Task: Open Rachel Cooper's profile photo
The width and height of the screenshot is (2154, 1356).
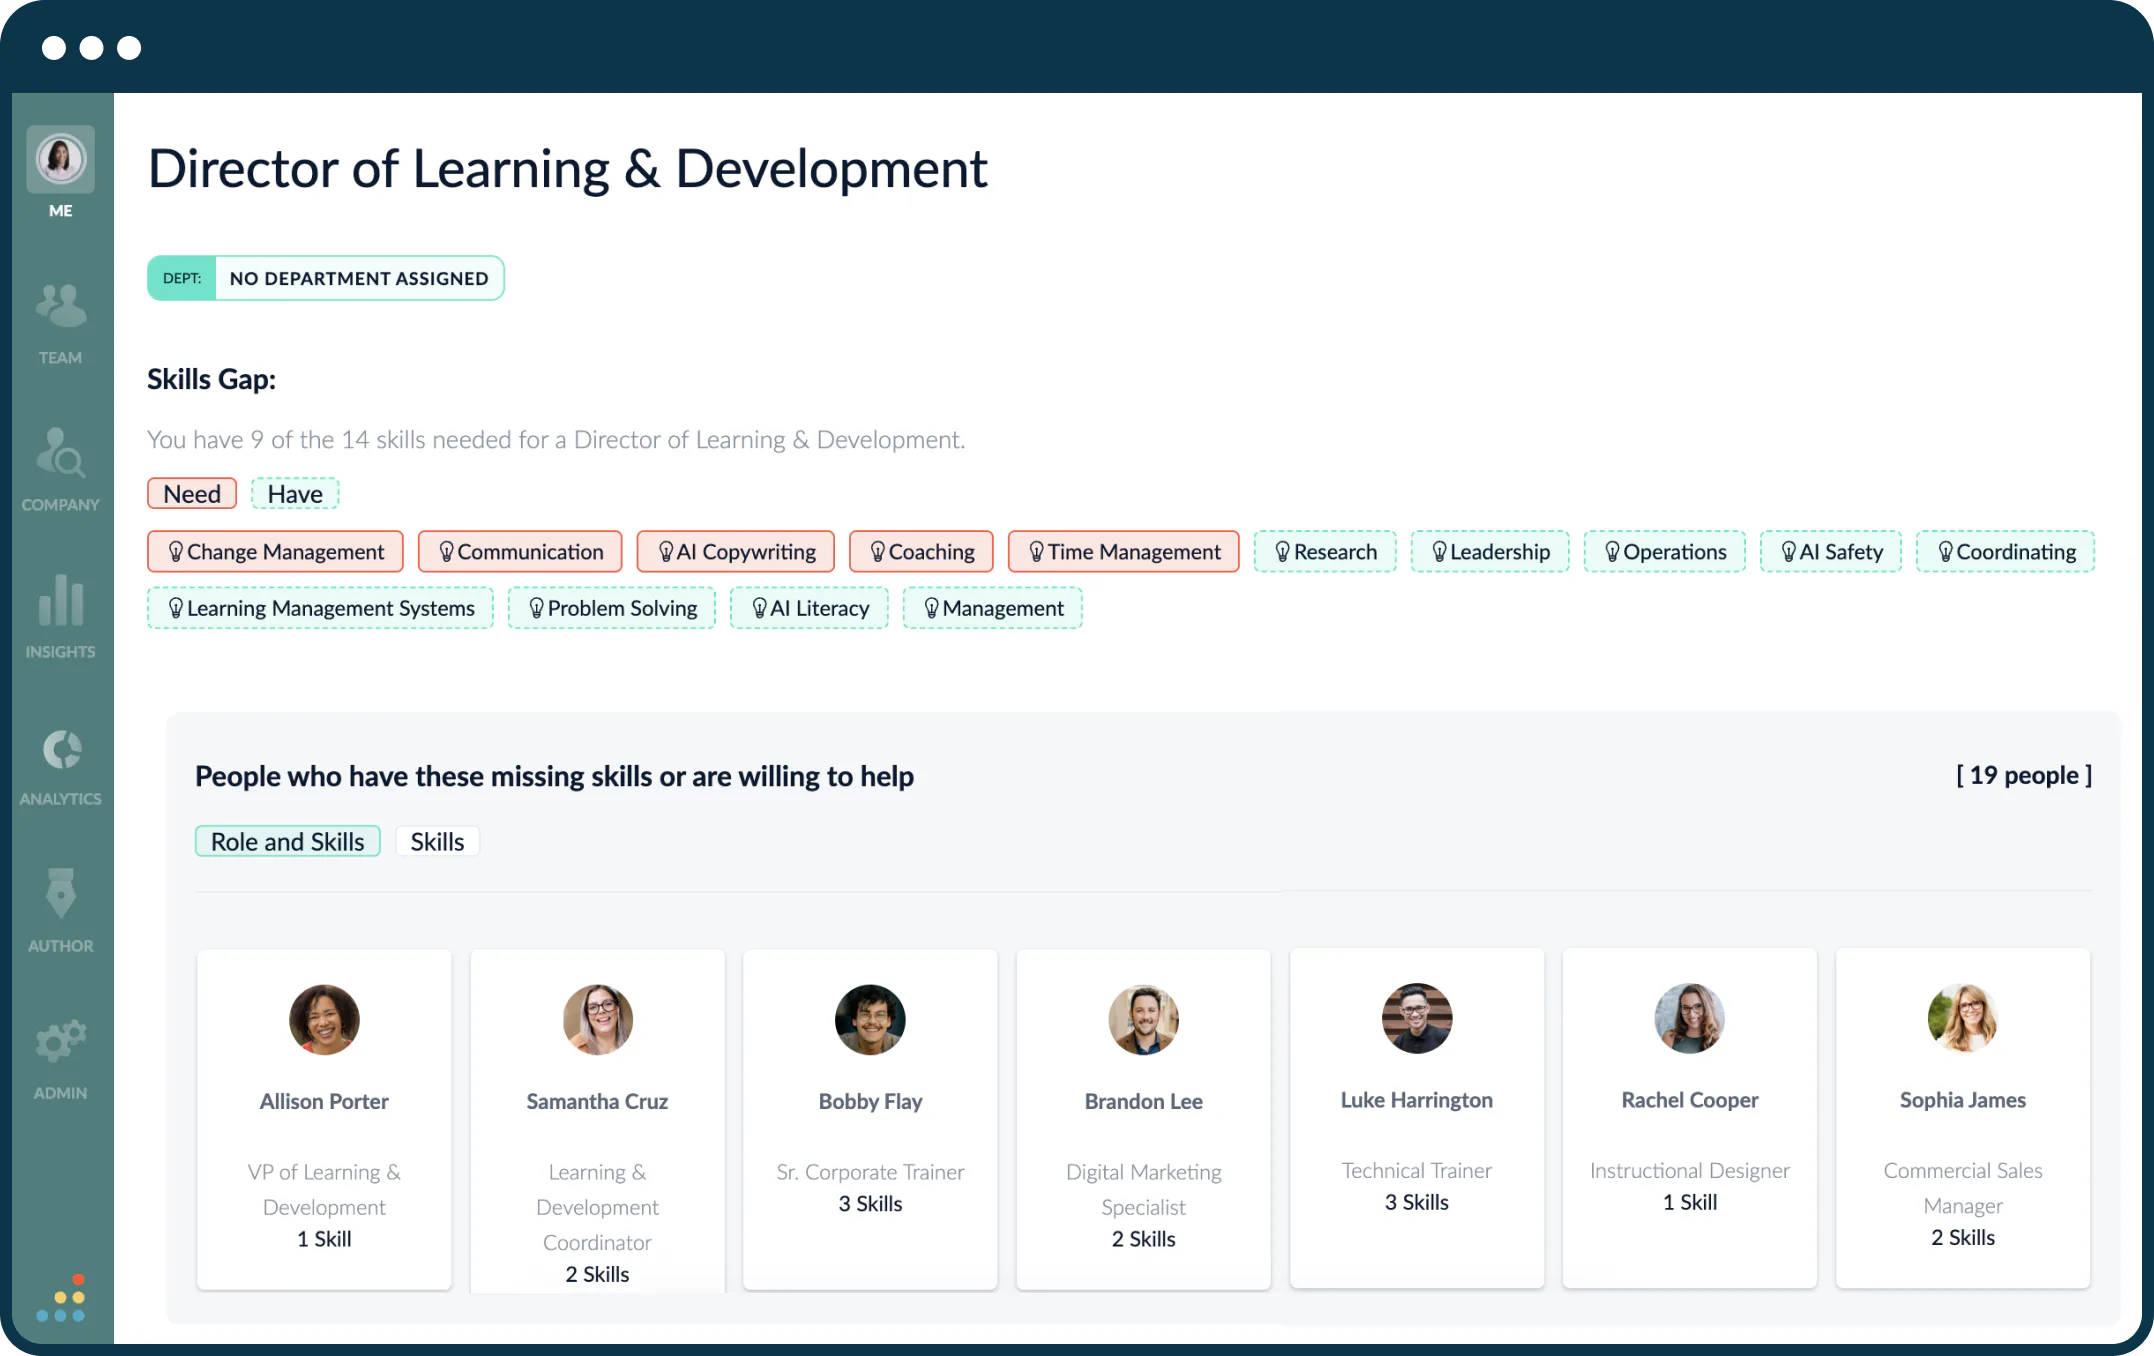Action: (1690, 1018)
